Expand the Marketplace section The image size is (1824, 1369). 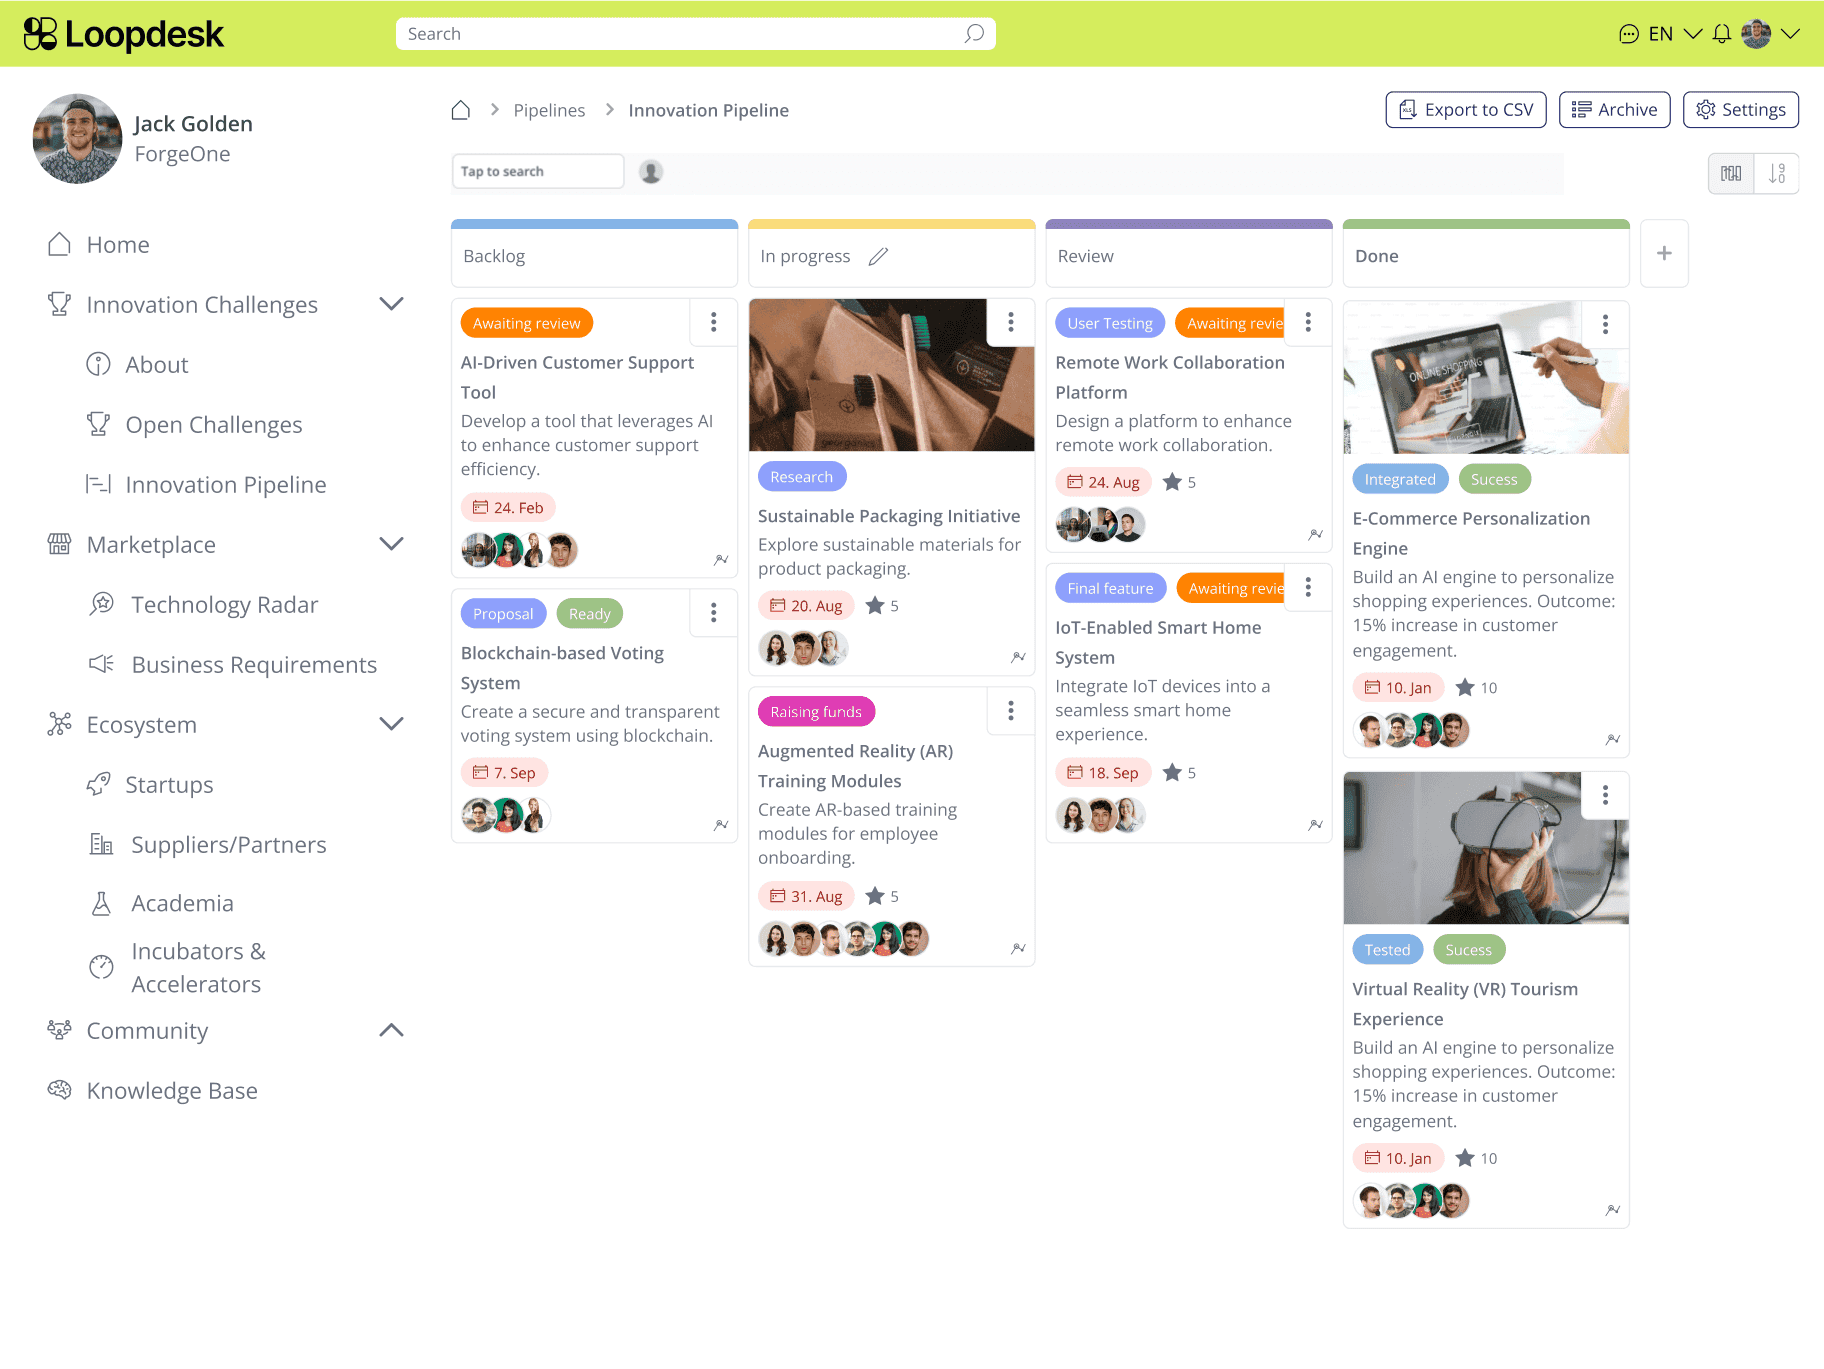point(391,544)
